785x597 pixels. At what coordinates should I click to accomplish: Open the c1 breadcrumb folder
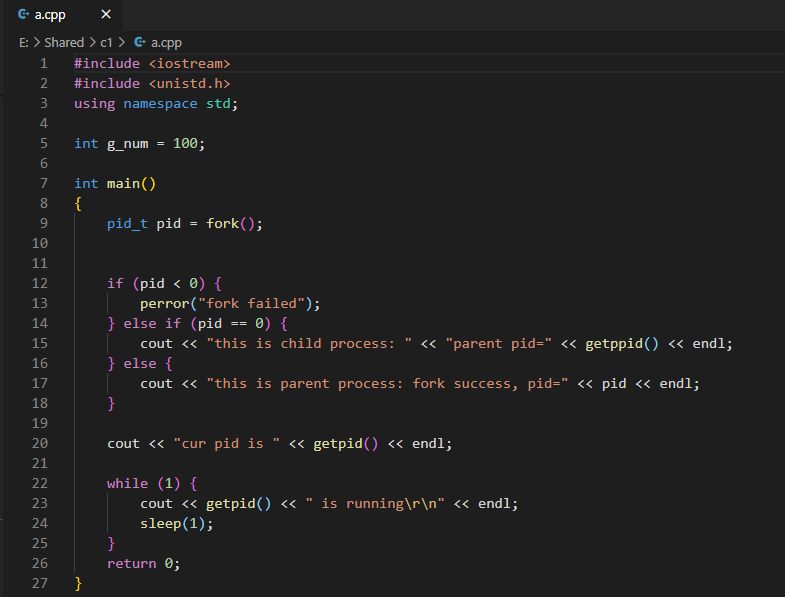[x=106, y=43]
